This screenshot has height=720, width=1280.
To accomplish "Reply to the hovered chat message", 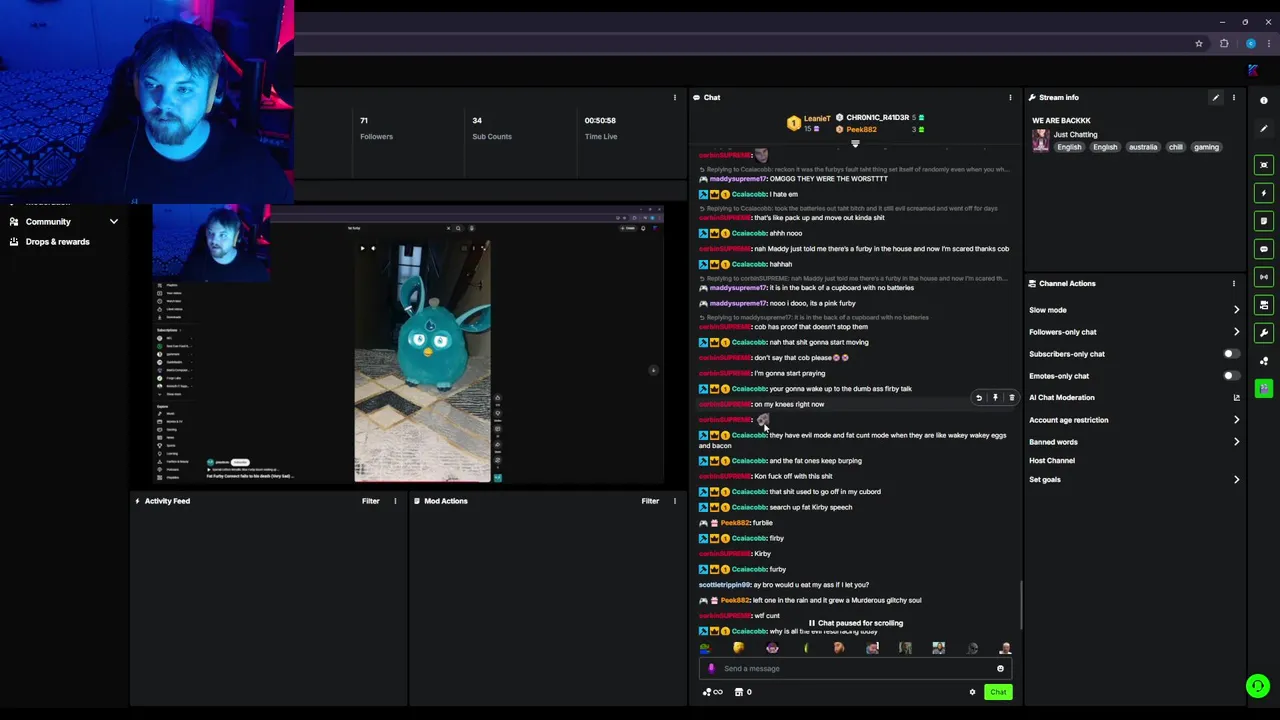I will point(979,398).
